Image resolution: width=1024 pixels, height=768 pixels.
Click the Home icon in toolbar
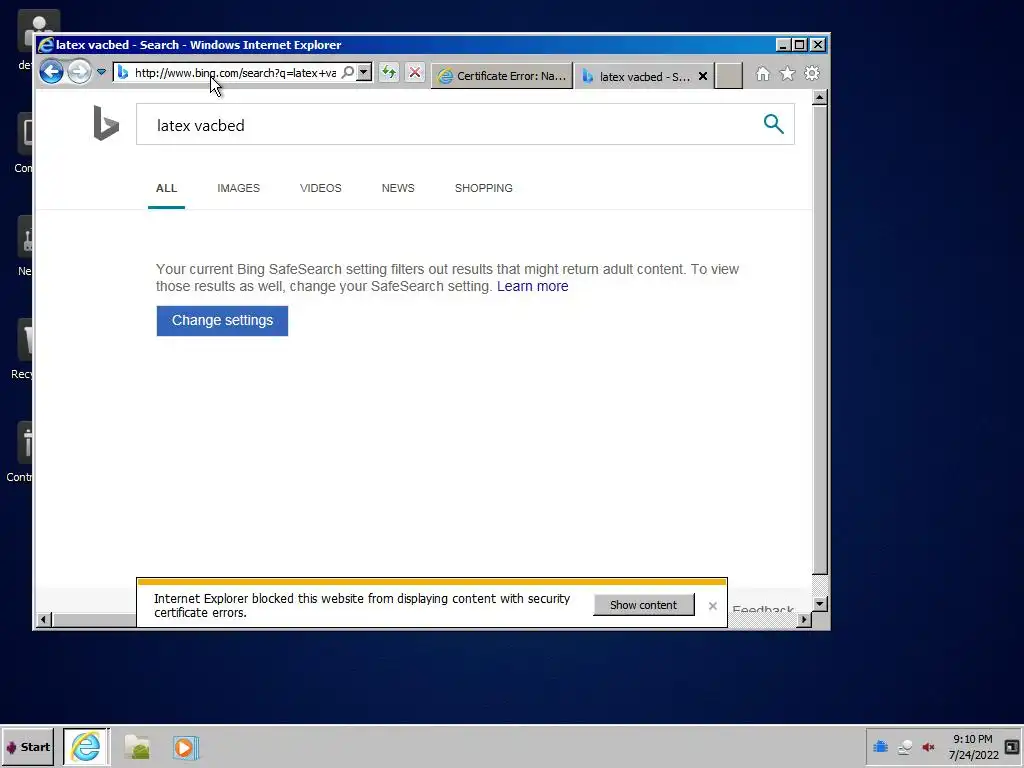pyautogui.click(x=763, y=74)
